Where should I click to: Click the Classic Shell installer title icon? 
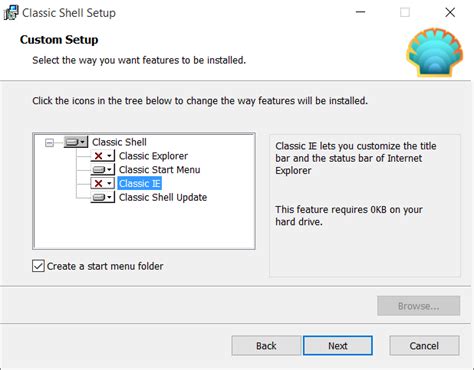(11, 13)
